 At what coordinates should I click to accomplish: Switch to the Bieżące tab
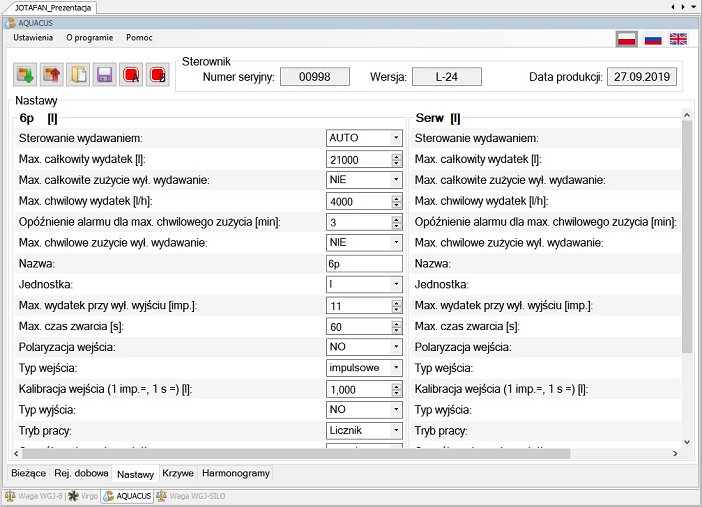[x=29, y=473]
